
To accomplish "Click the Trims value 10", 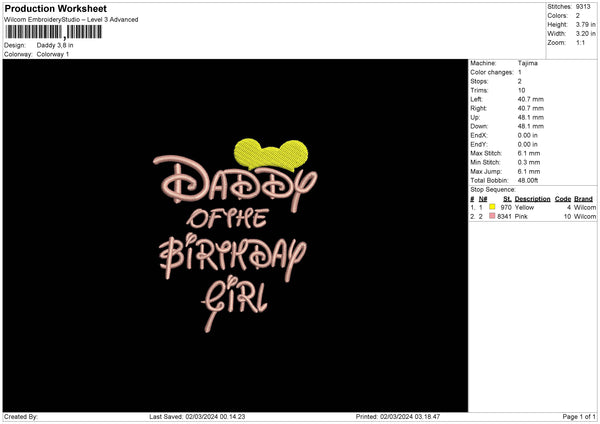I will point(521,90).
